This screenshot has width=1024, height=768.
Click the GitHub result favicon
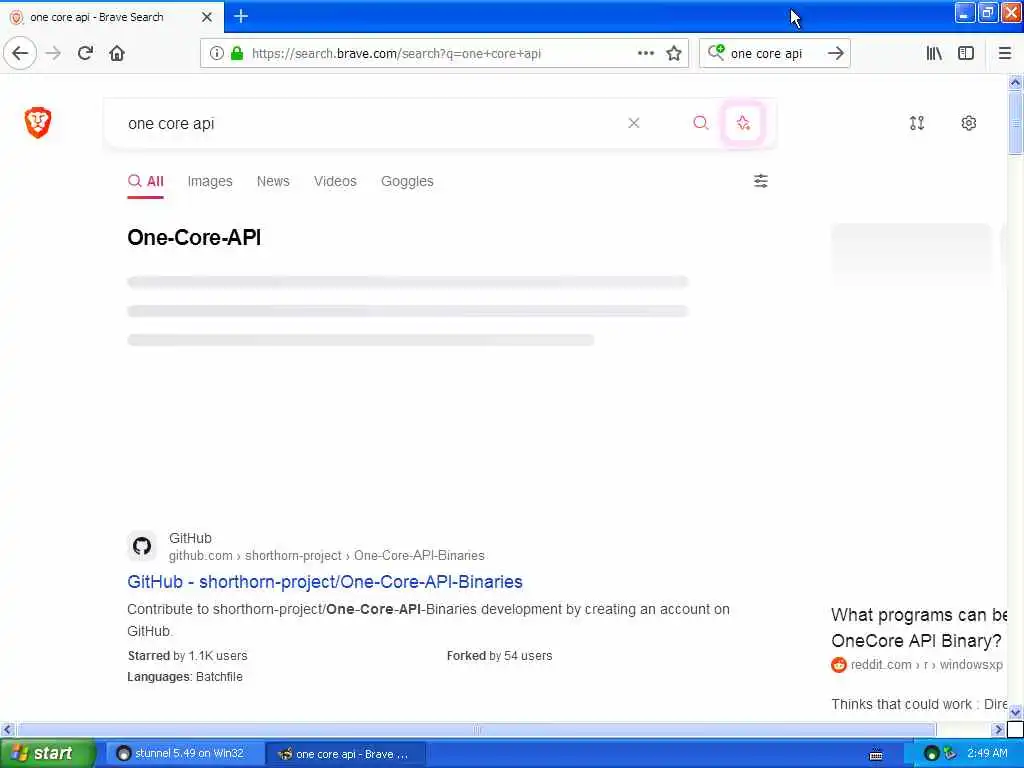[142, 545]
